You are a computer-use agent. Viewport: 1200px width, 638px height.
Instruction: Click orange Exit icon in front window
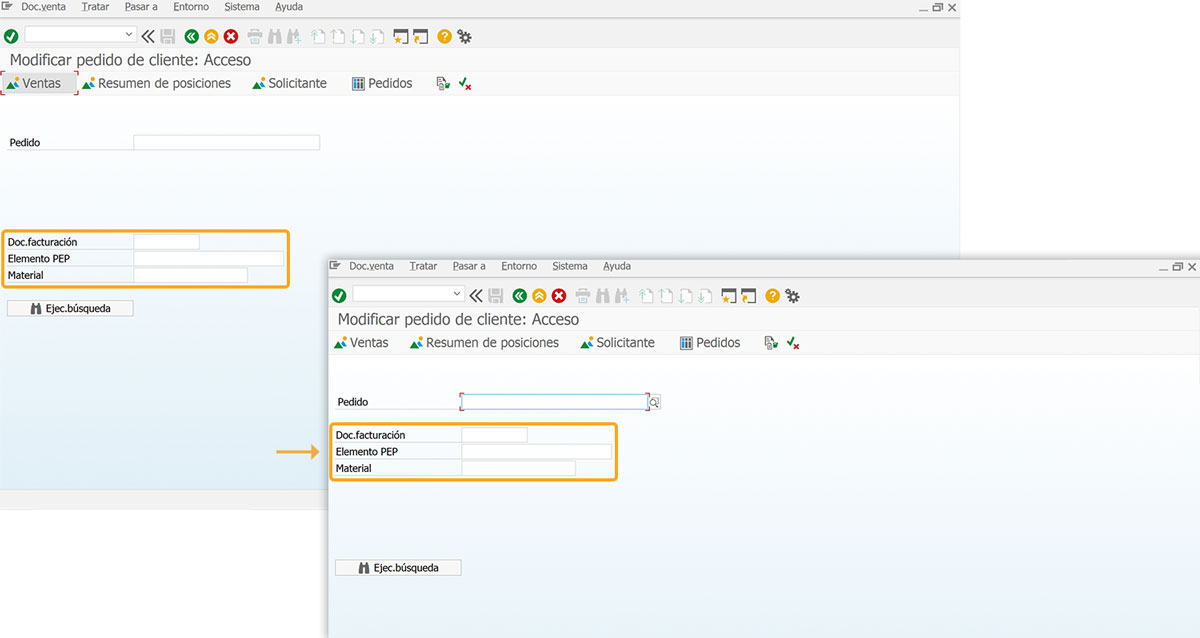coord(539,296)
